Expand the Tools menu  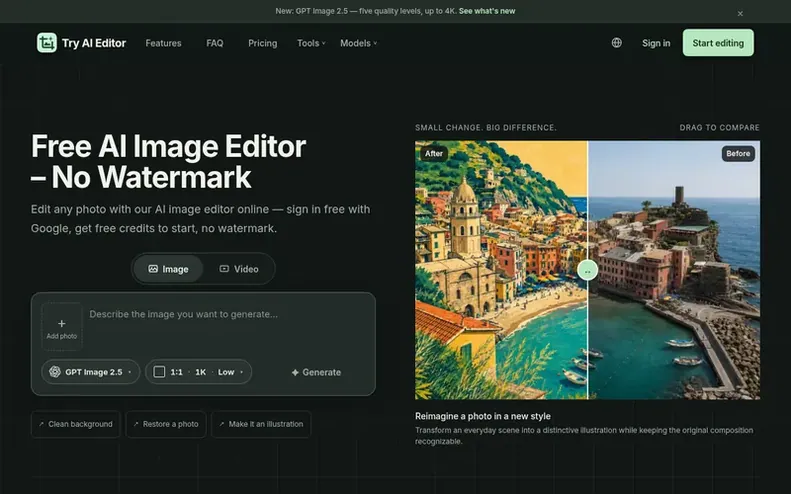point(311,43)
